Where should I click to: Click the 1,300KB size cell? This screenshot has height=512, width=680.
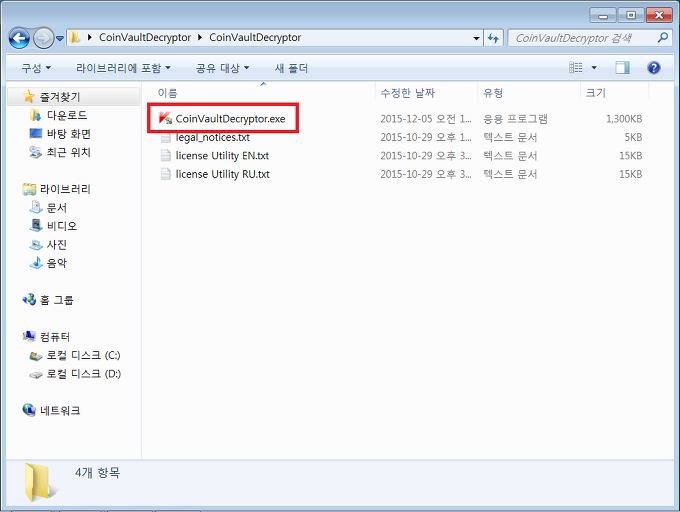click(624, 119)
